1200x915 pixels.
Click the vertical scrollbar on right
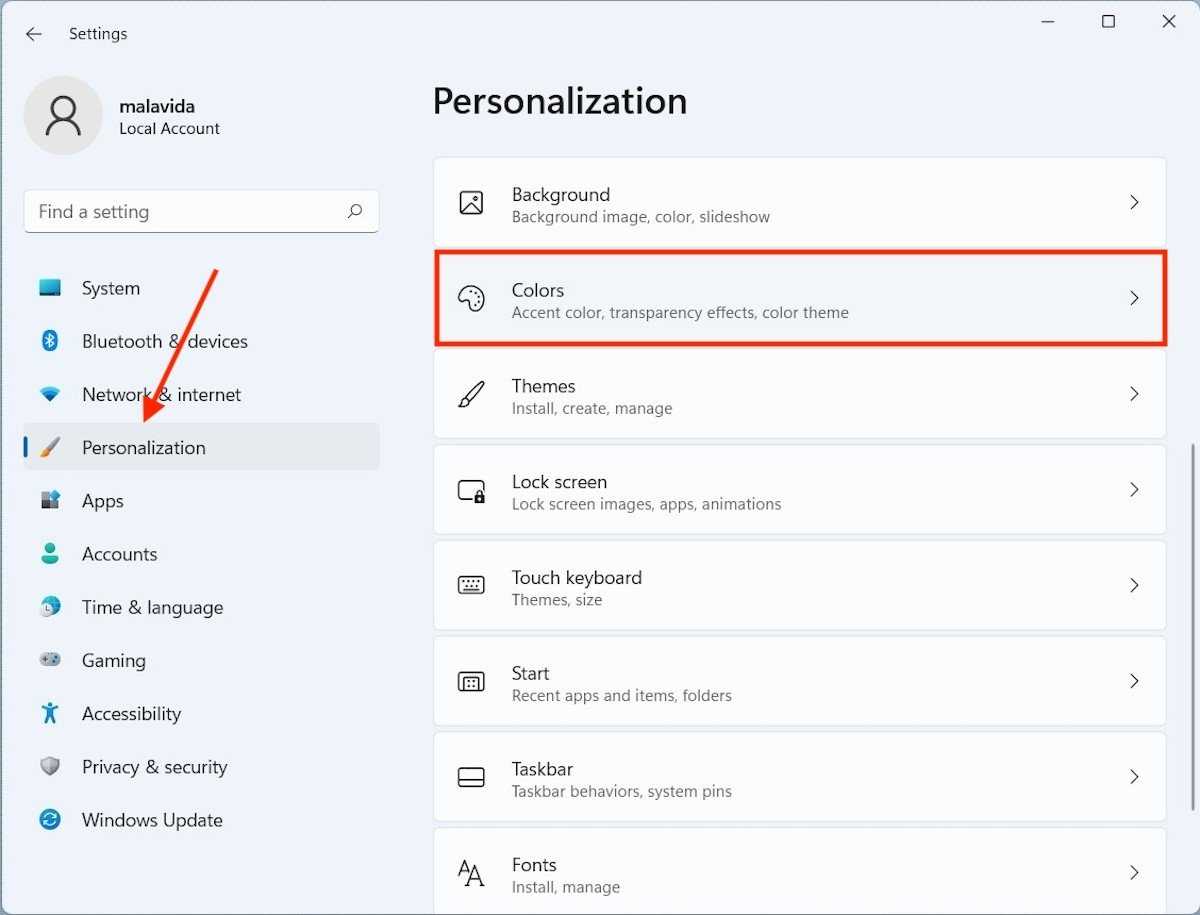(x=1194, y=628)
